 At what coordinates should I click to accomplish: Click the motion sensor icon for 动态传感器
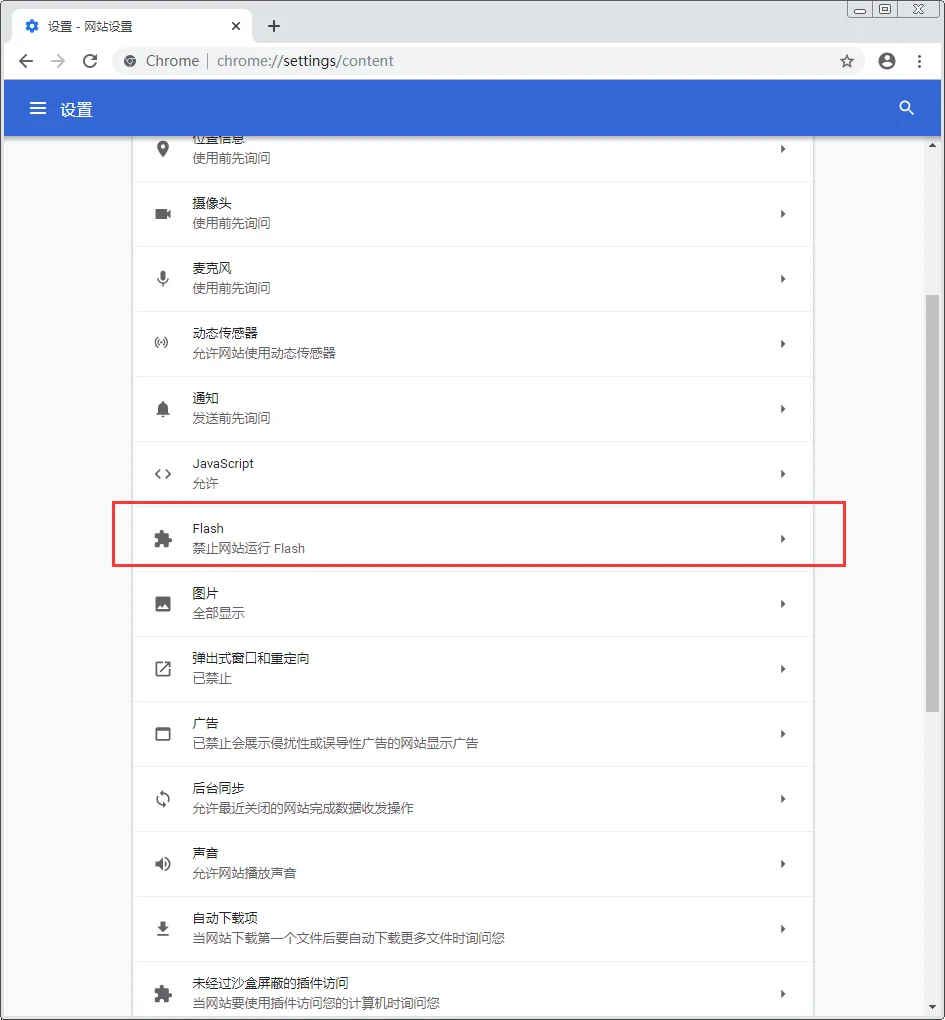(161, 342)
